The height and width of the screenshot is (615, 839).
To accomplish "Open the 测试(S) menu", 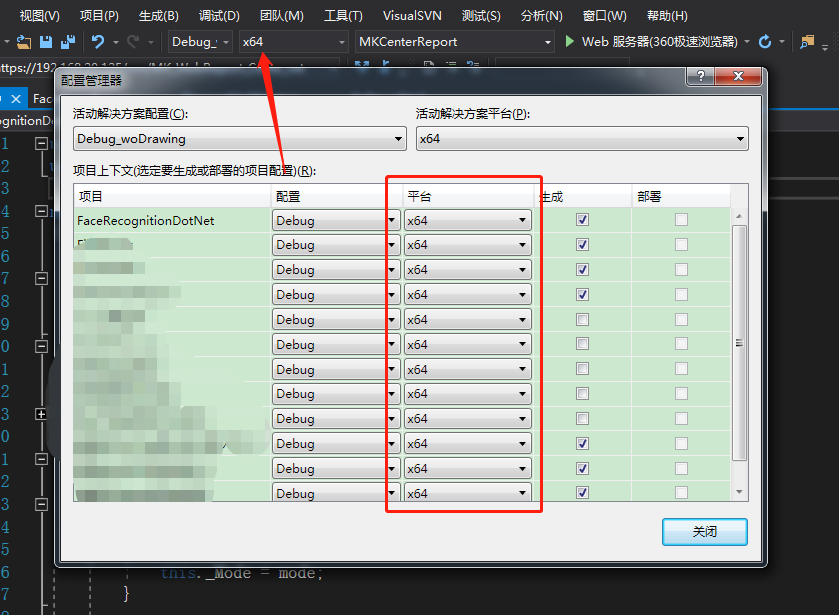I will tap(481, 16).
